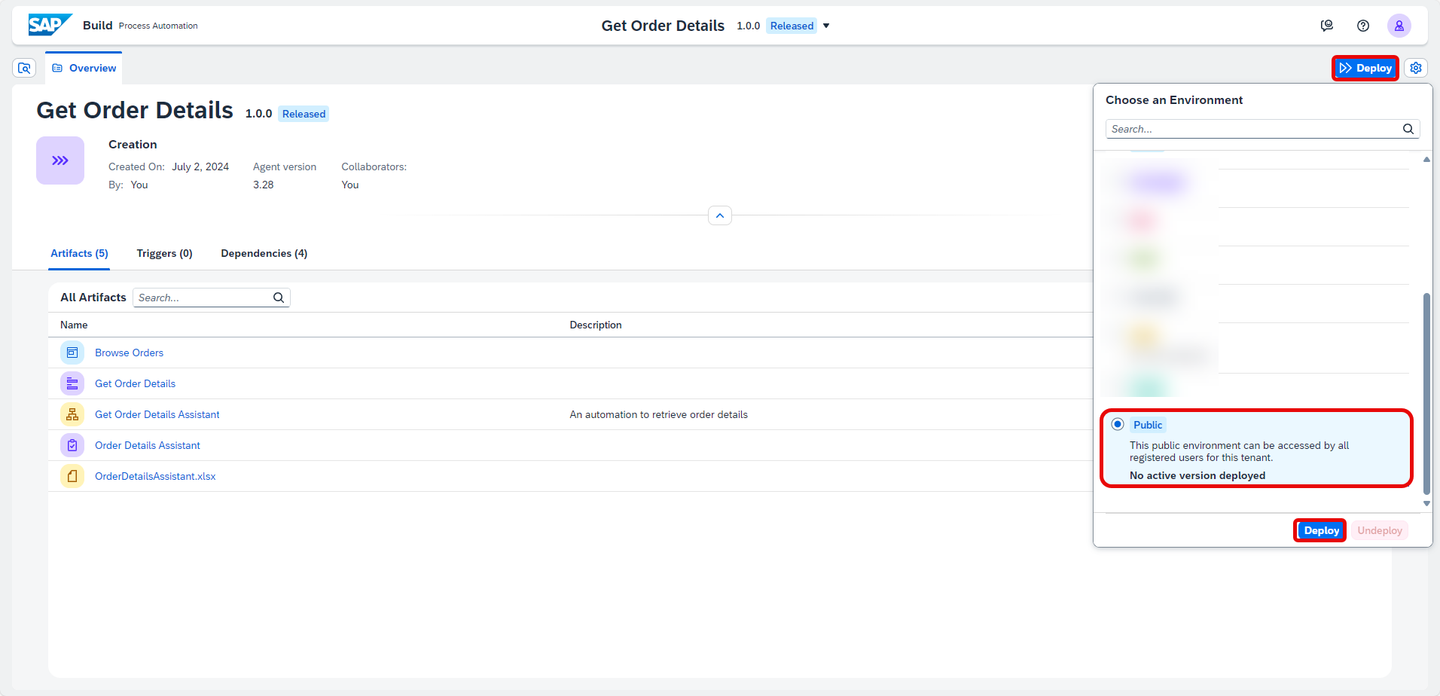Click the top-right Deploy button

click(x=1365, y=68)
